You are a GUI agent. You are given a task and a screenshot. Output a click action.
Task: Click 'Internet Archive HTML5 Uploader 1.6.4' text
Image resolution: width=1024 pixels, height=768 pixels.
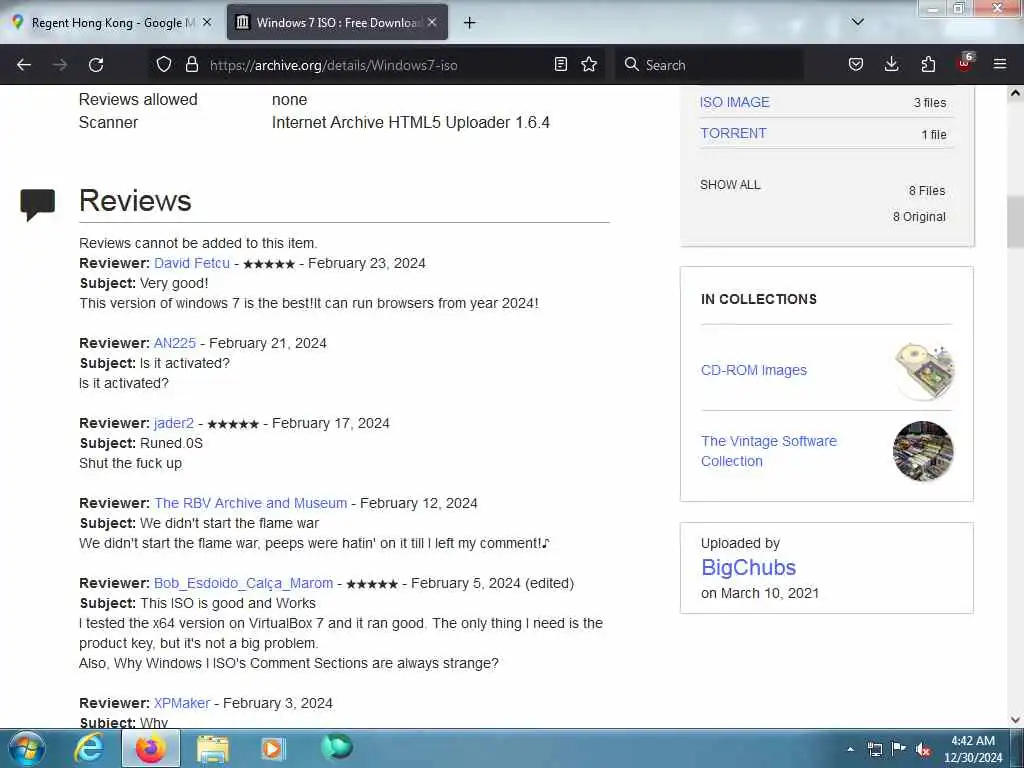coord(411,122)
